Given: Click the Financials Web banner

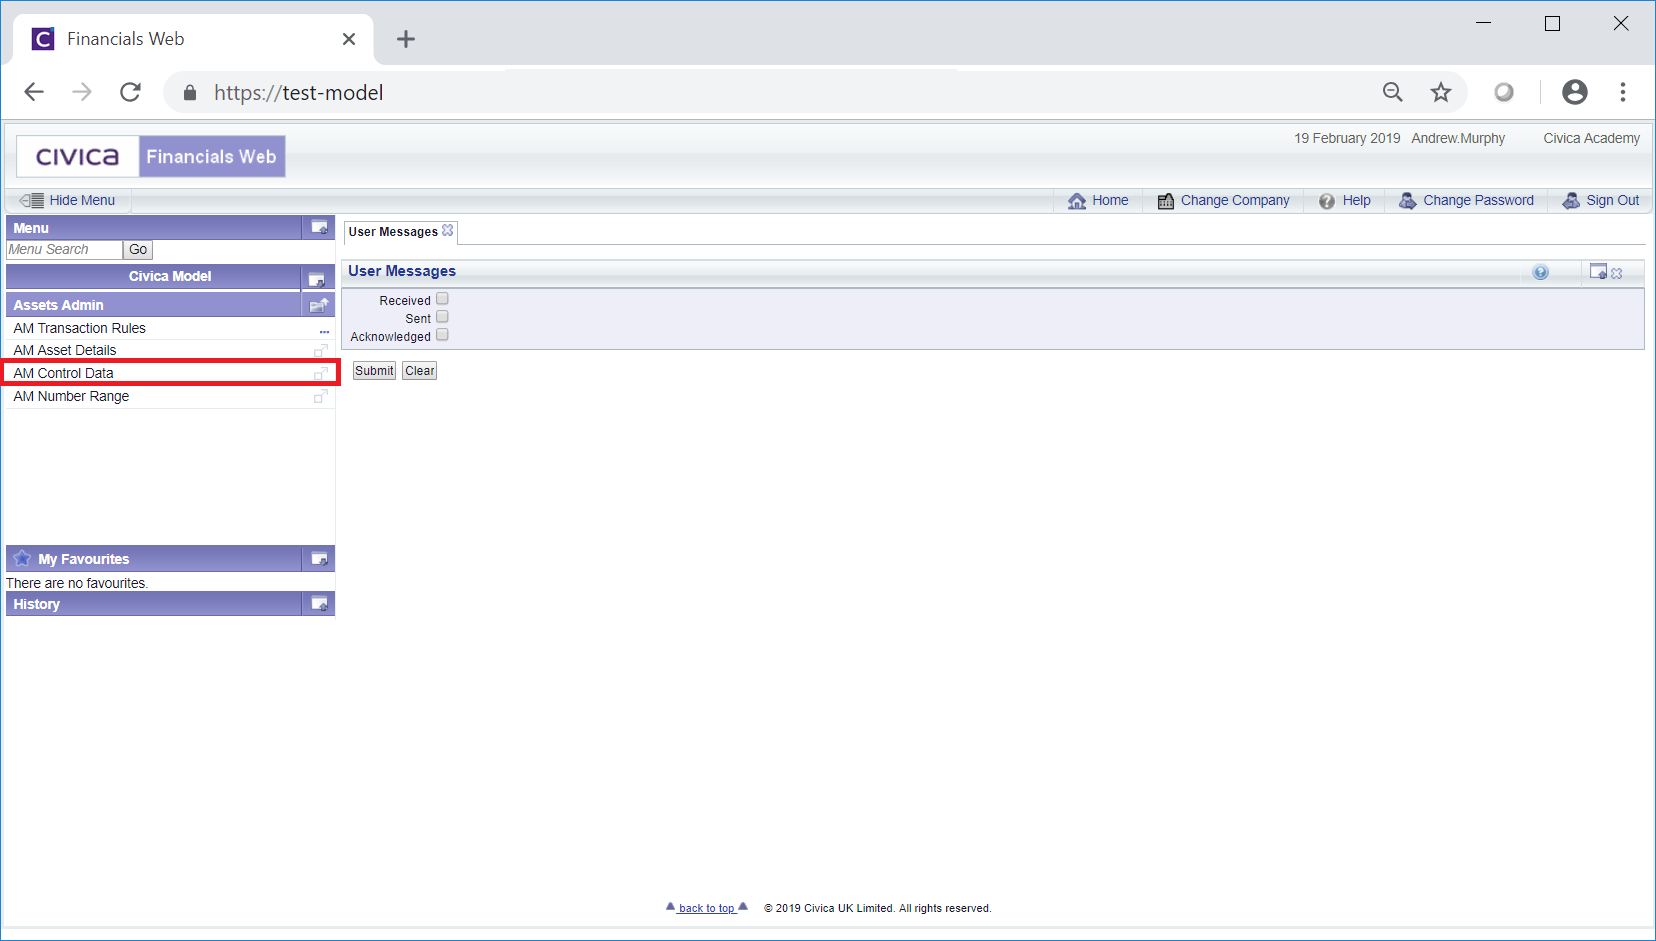Looking at the screenshot, I should click(x=212, y=157).
